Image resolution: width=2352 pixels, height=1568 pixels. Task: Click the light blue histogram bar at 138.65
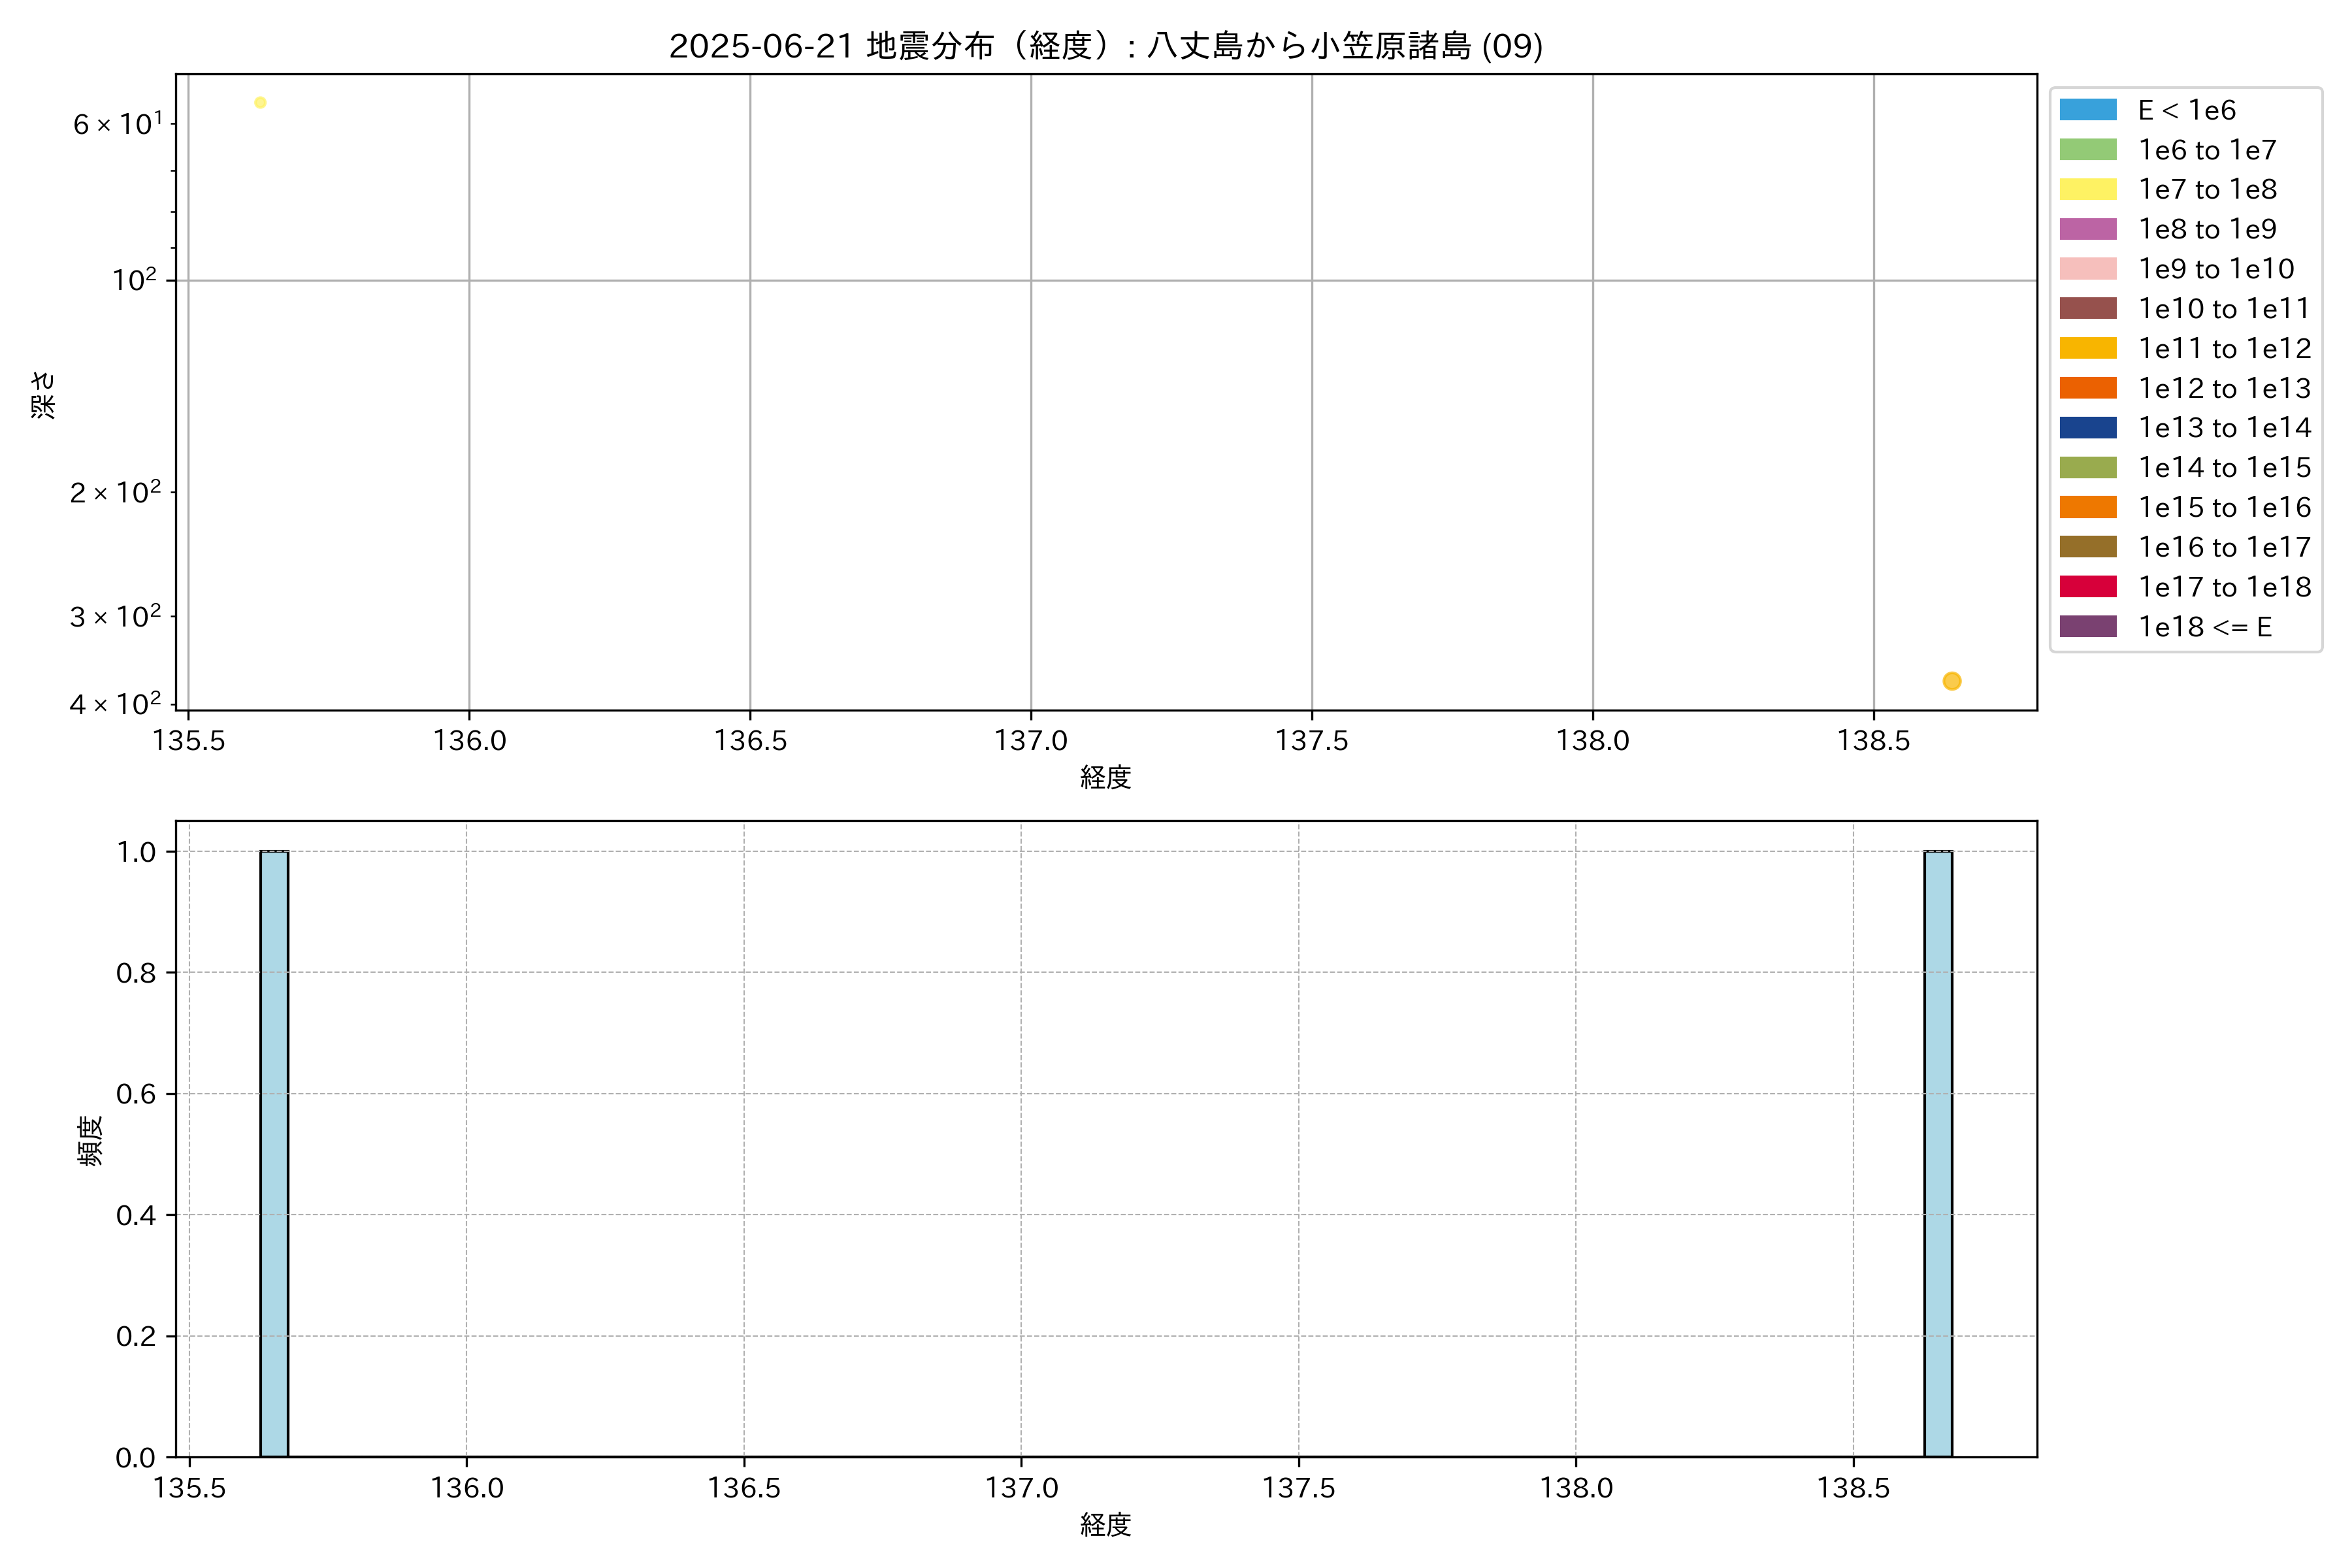point(1937,1153)
